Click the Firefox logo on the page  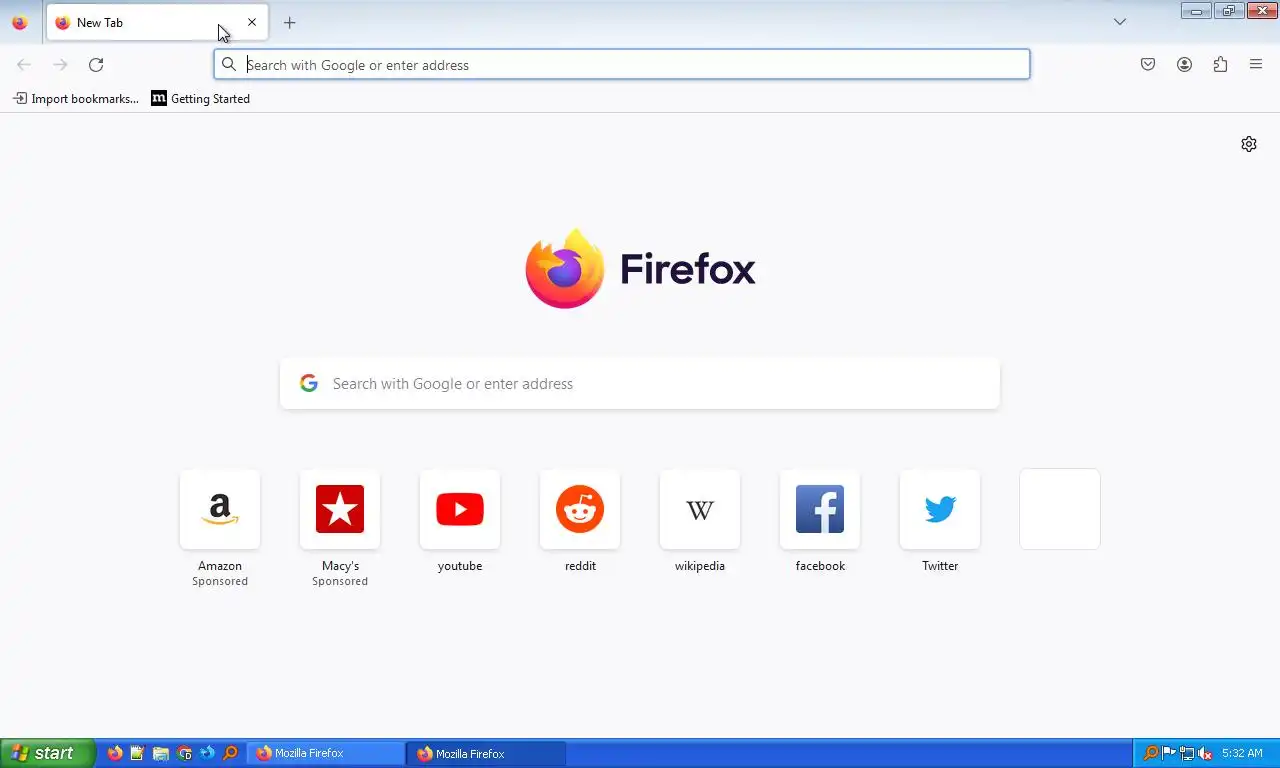[640, 269]
